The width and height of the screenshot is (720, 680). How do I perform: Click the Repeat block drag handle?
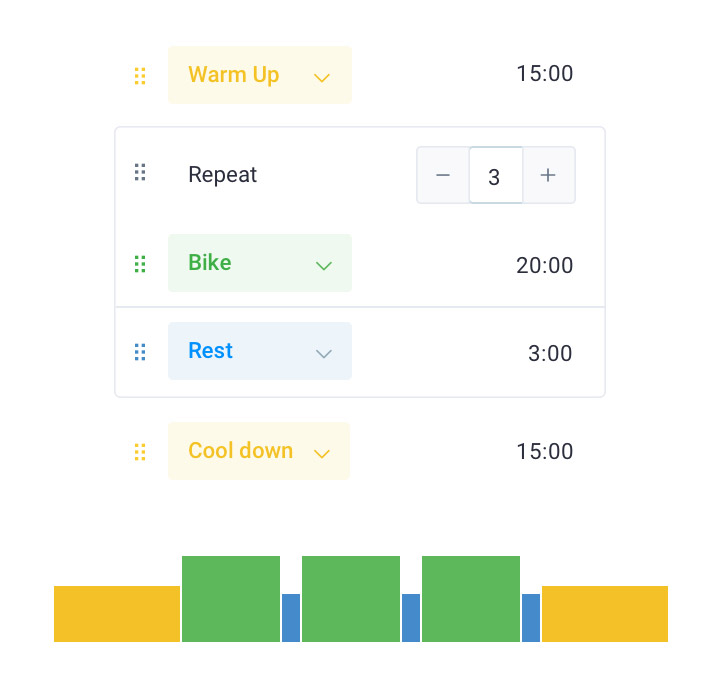(x=140, y=173)
